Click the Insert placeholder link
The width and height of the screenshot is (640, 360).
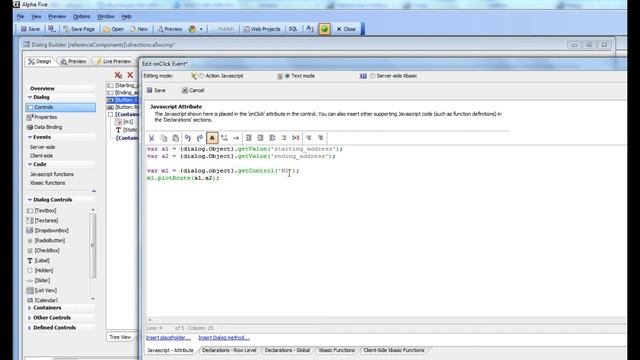pyautogui.click(x=168, y=338)
